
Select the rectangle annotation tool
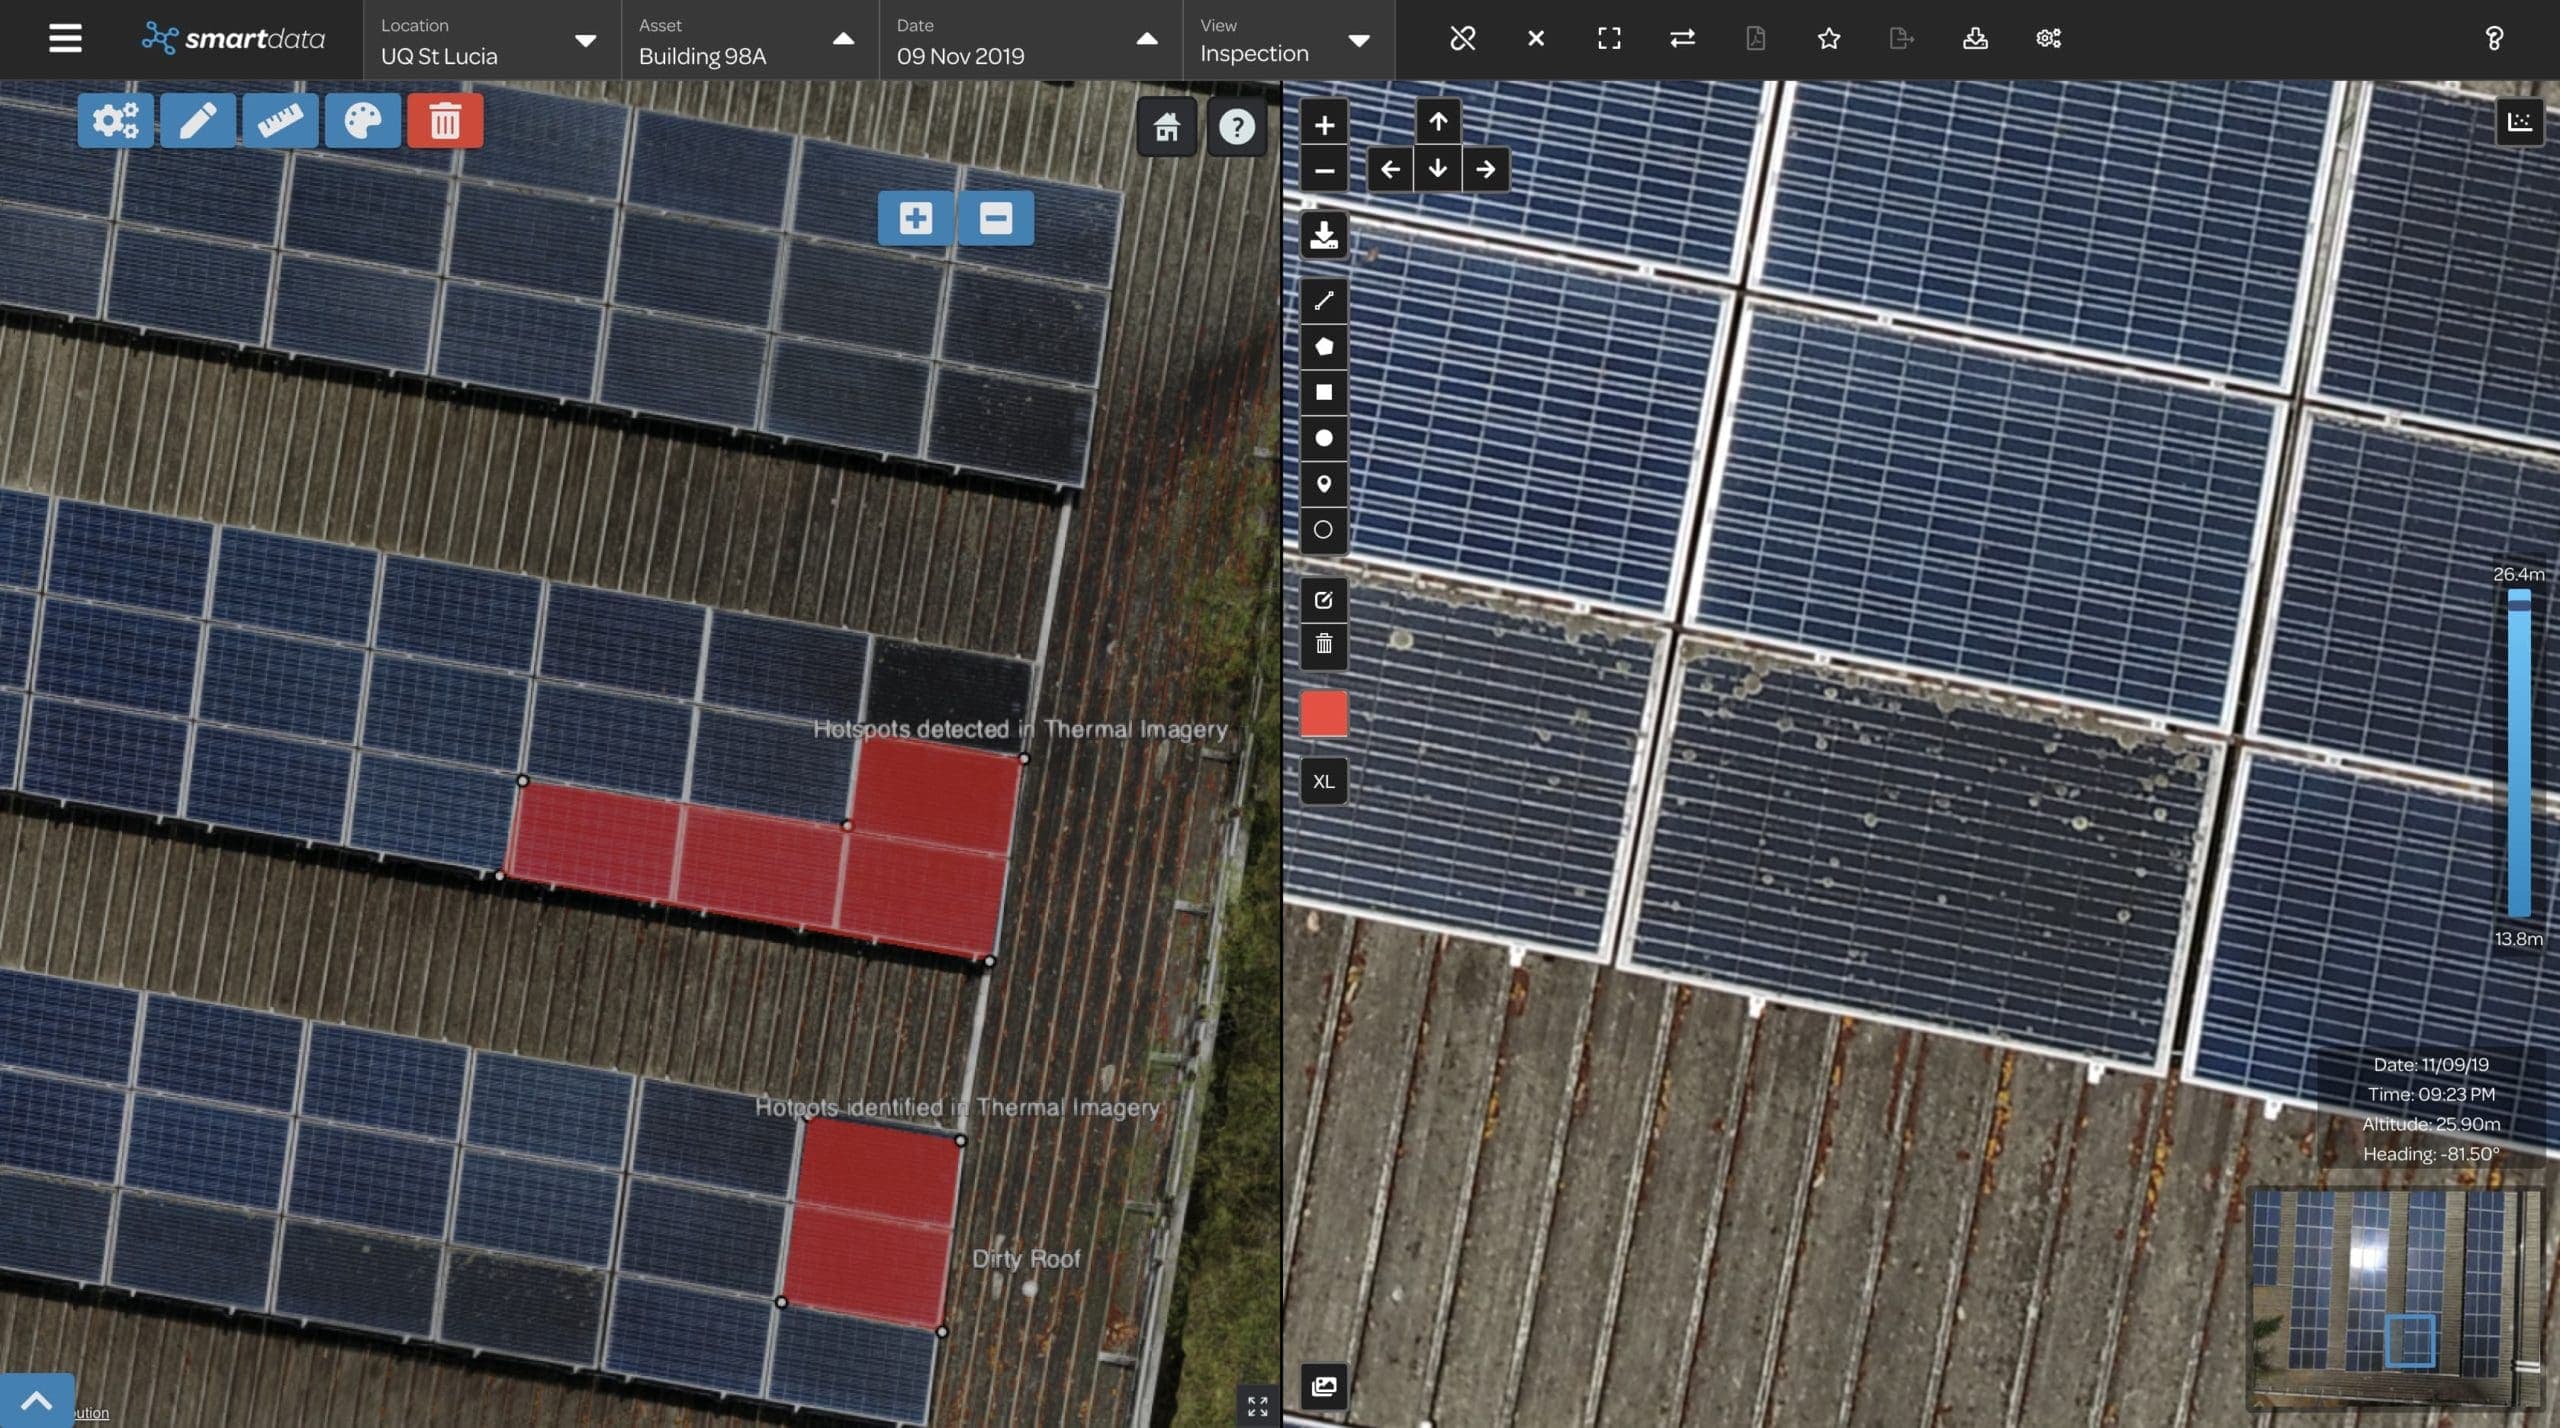(1323, 392)
